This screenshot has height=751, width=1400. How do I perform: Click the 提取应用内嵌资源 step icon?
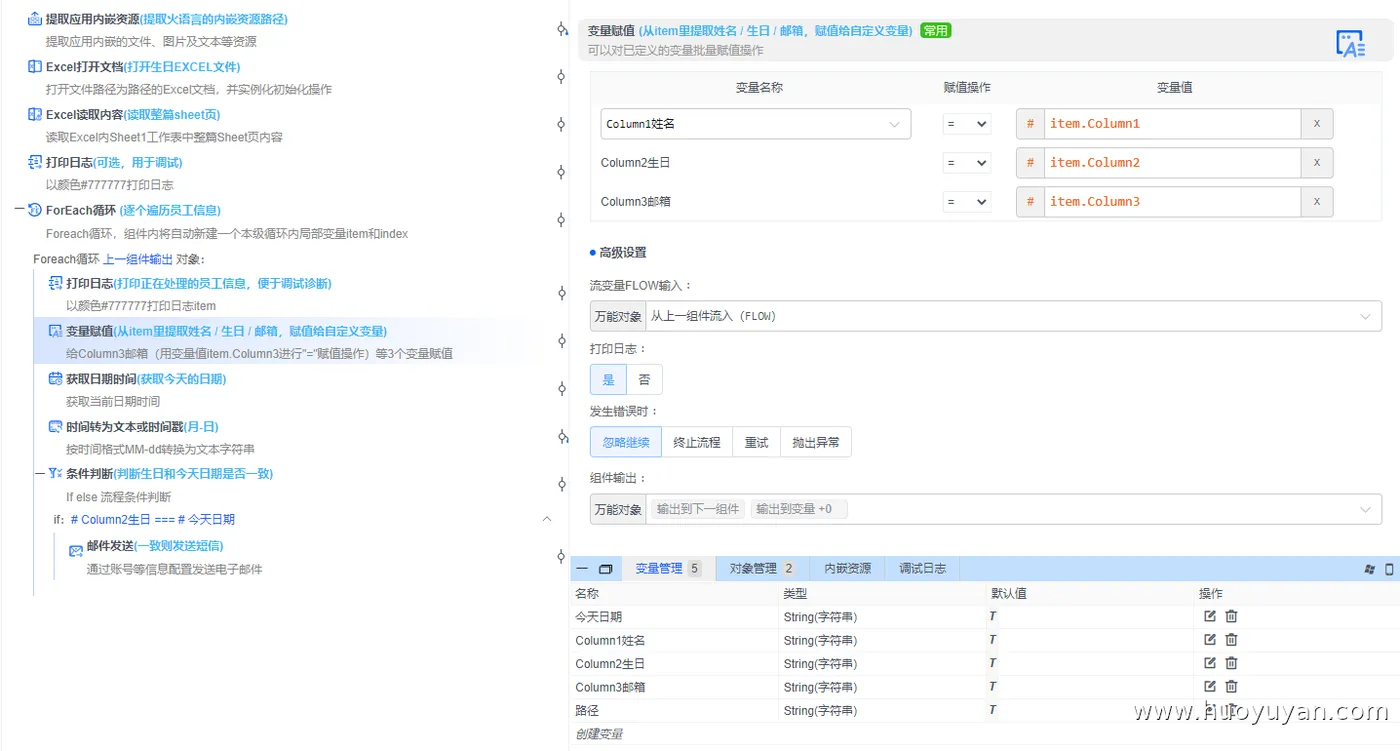[x=35, y=19]
